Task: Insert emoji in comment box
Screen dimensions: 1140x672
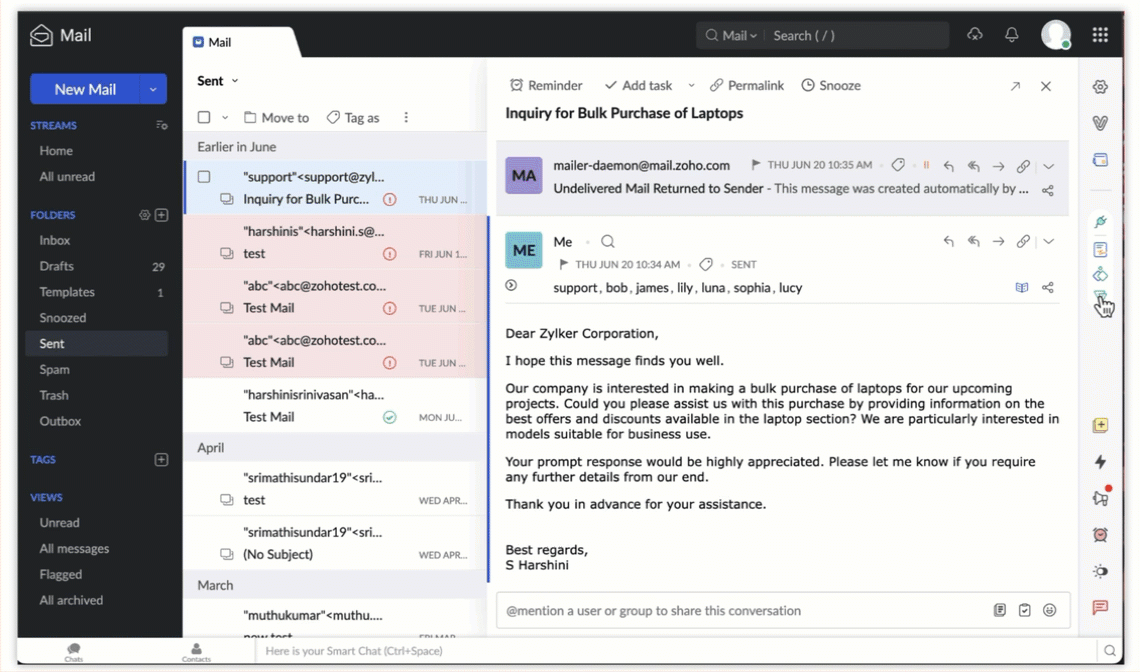Action: pyautogui.click(x=1049, y=610)
